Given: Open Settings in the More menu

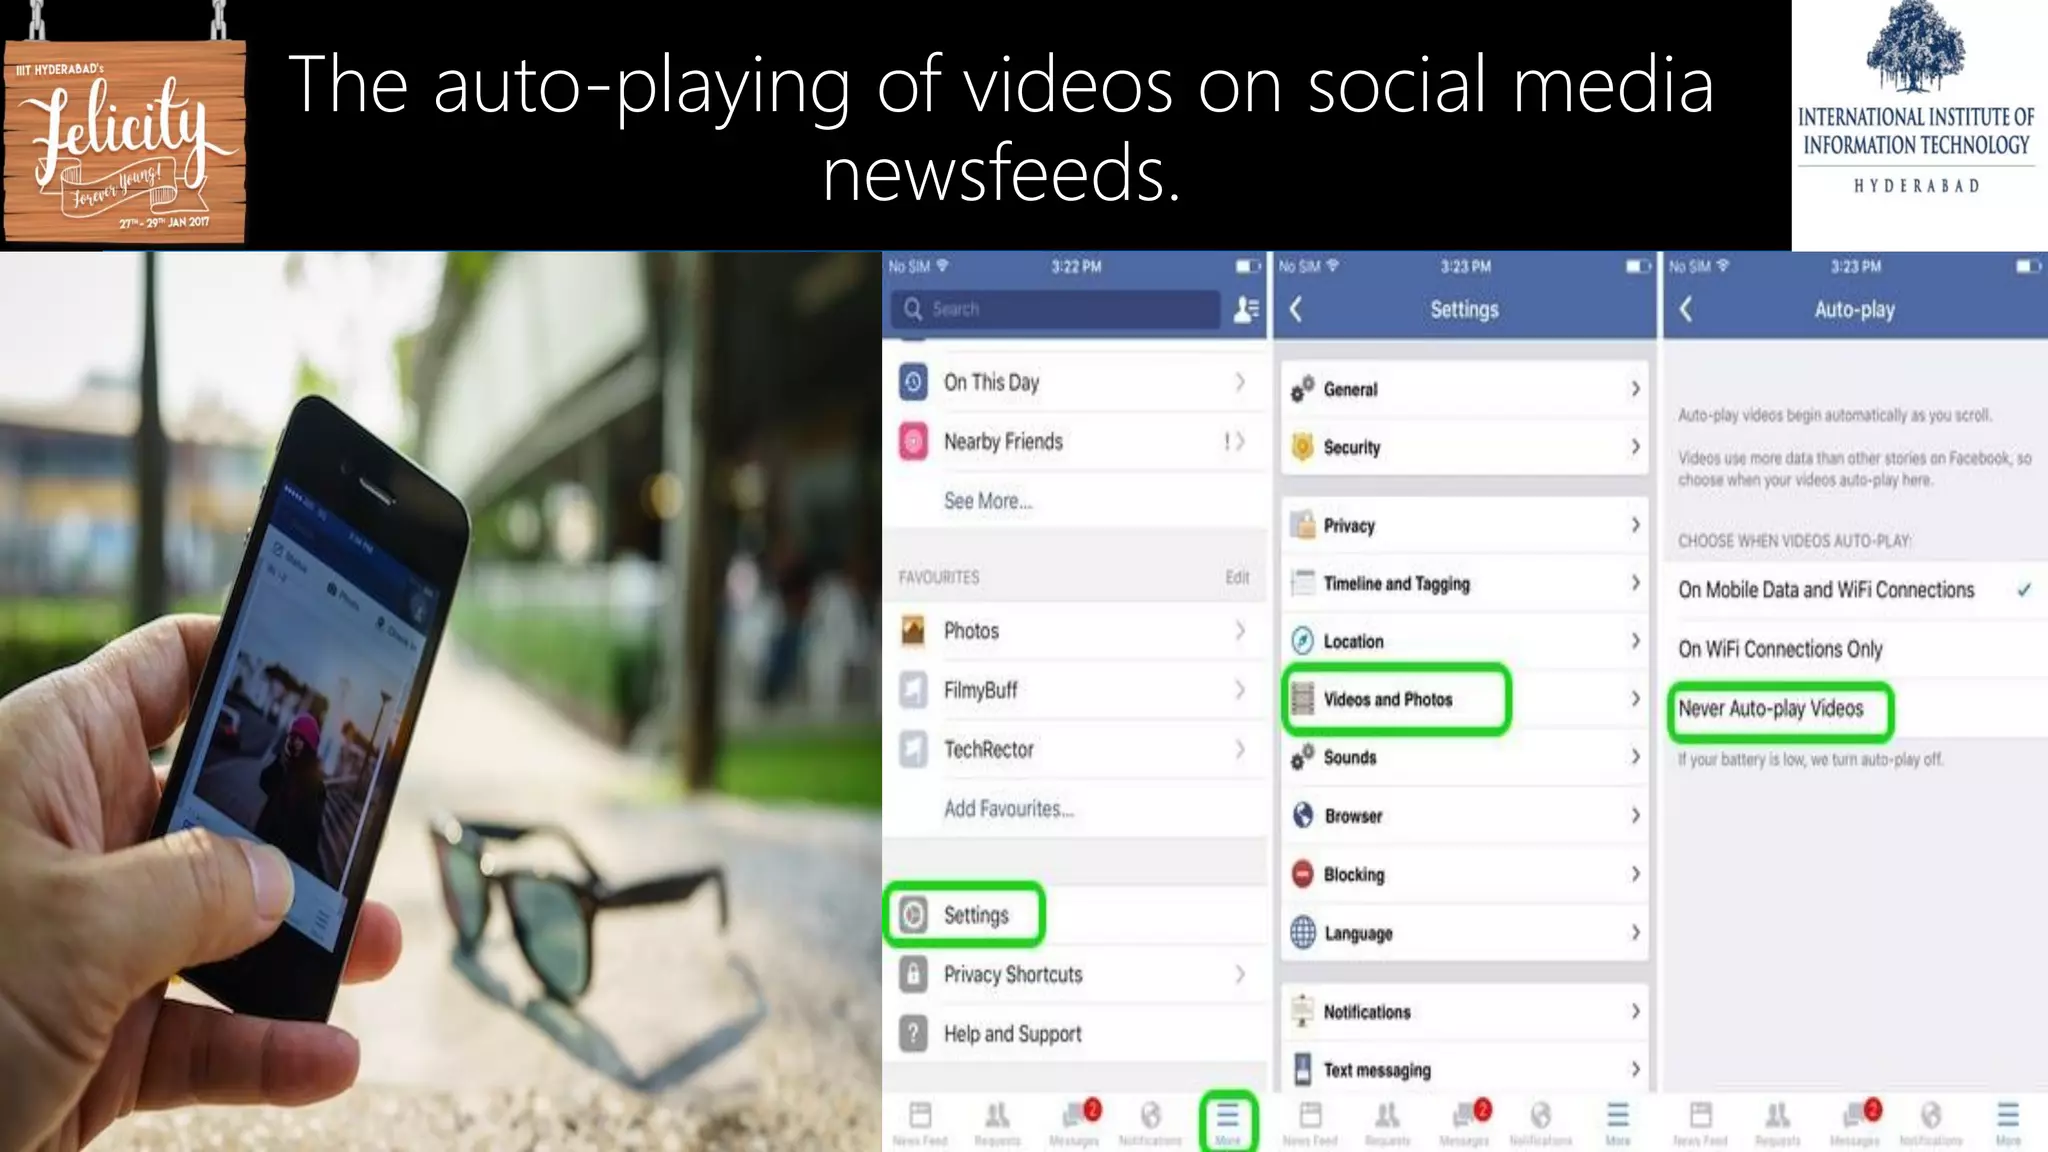Looking at the screenshot, I should (1075, 915).
